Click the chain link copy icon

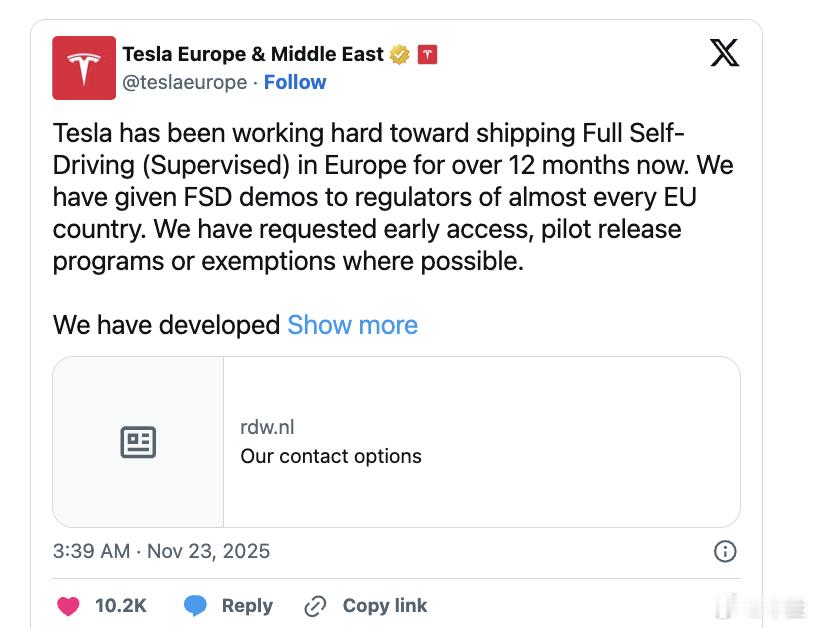coord(315,605)
